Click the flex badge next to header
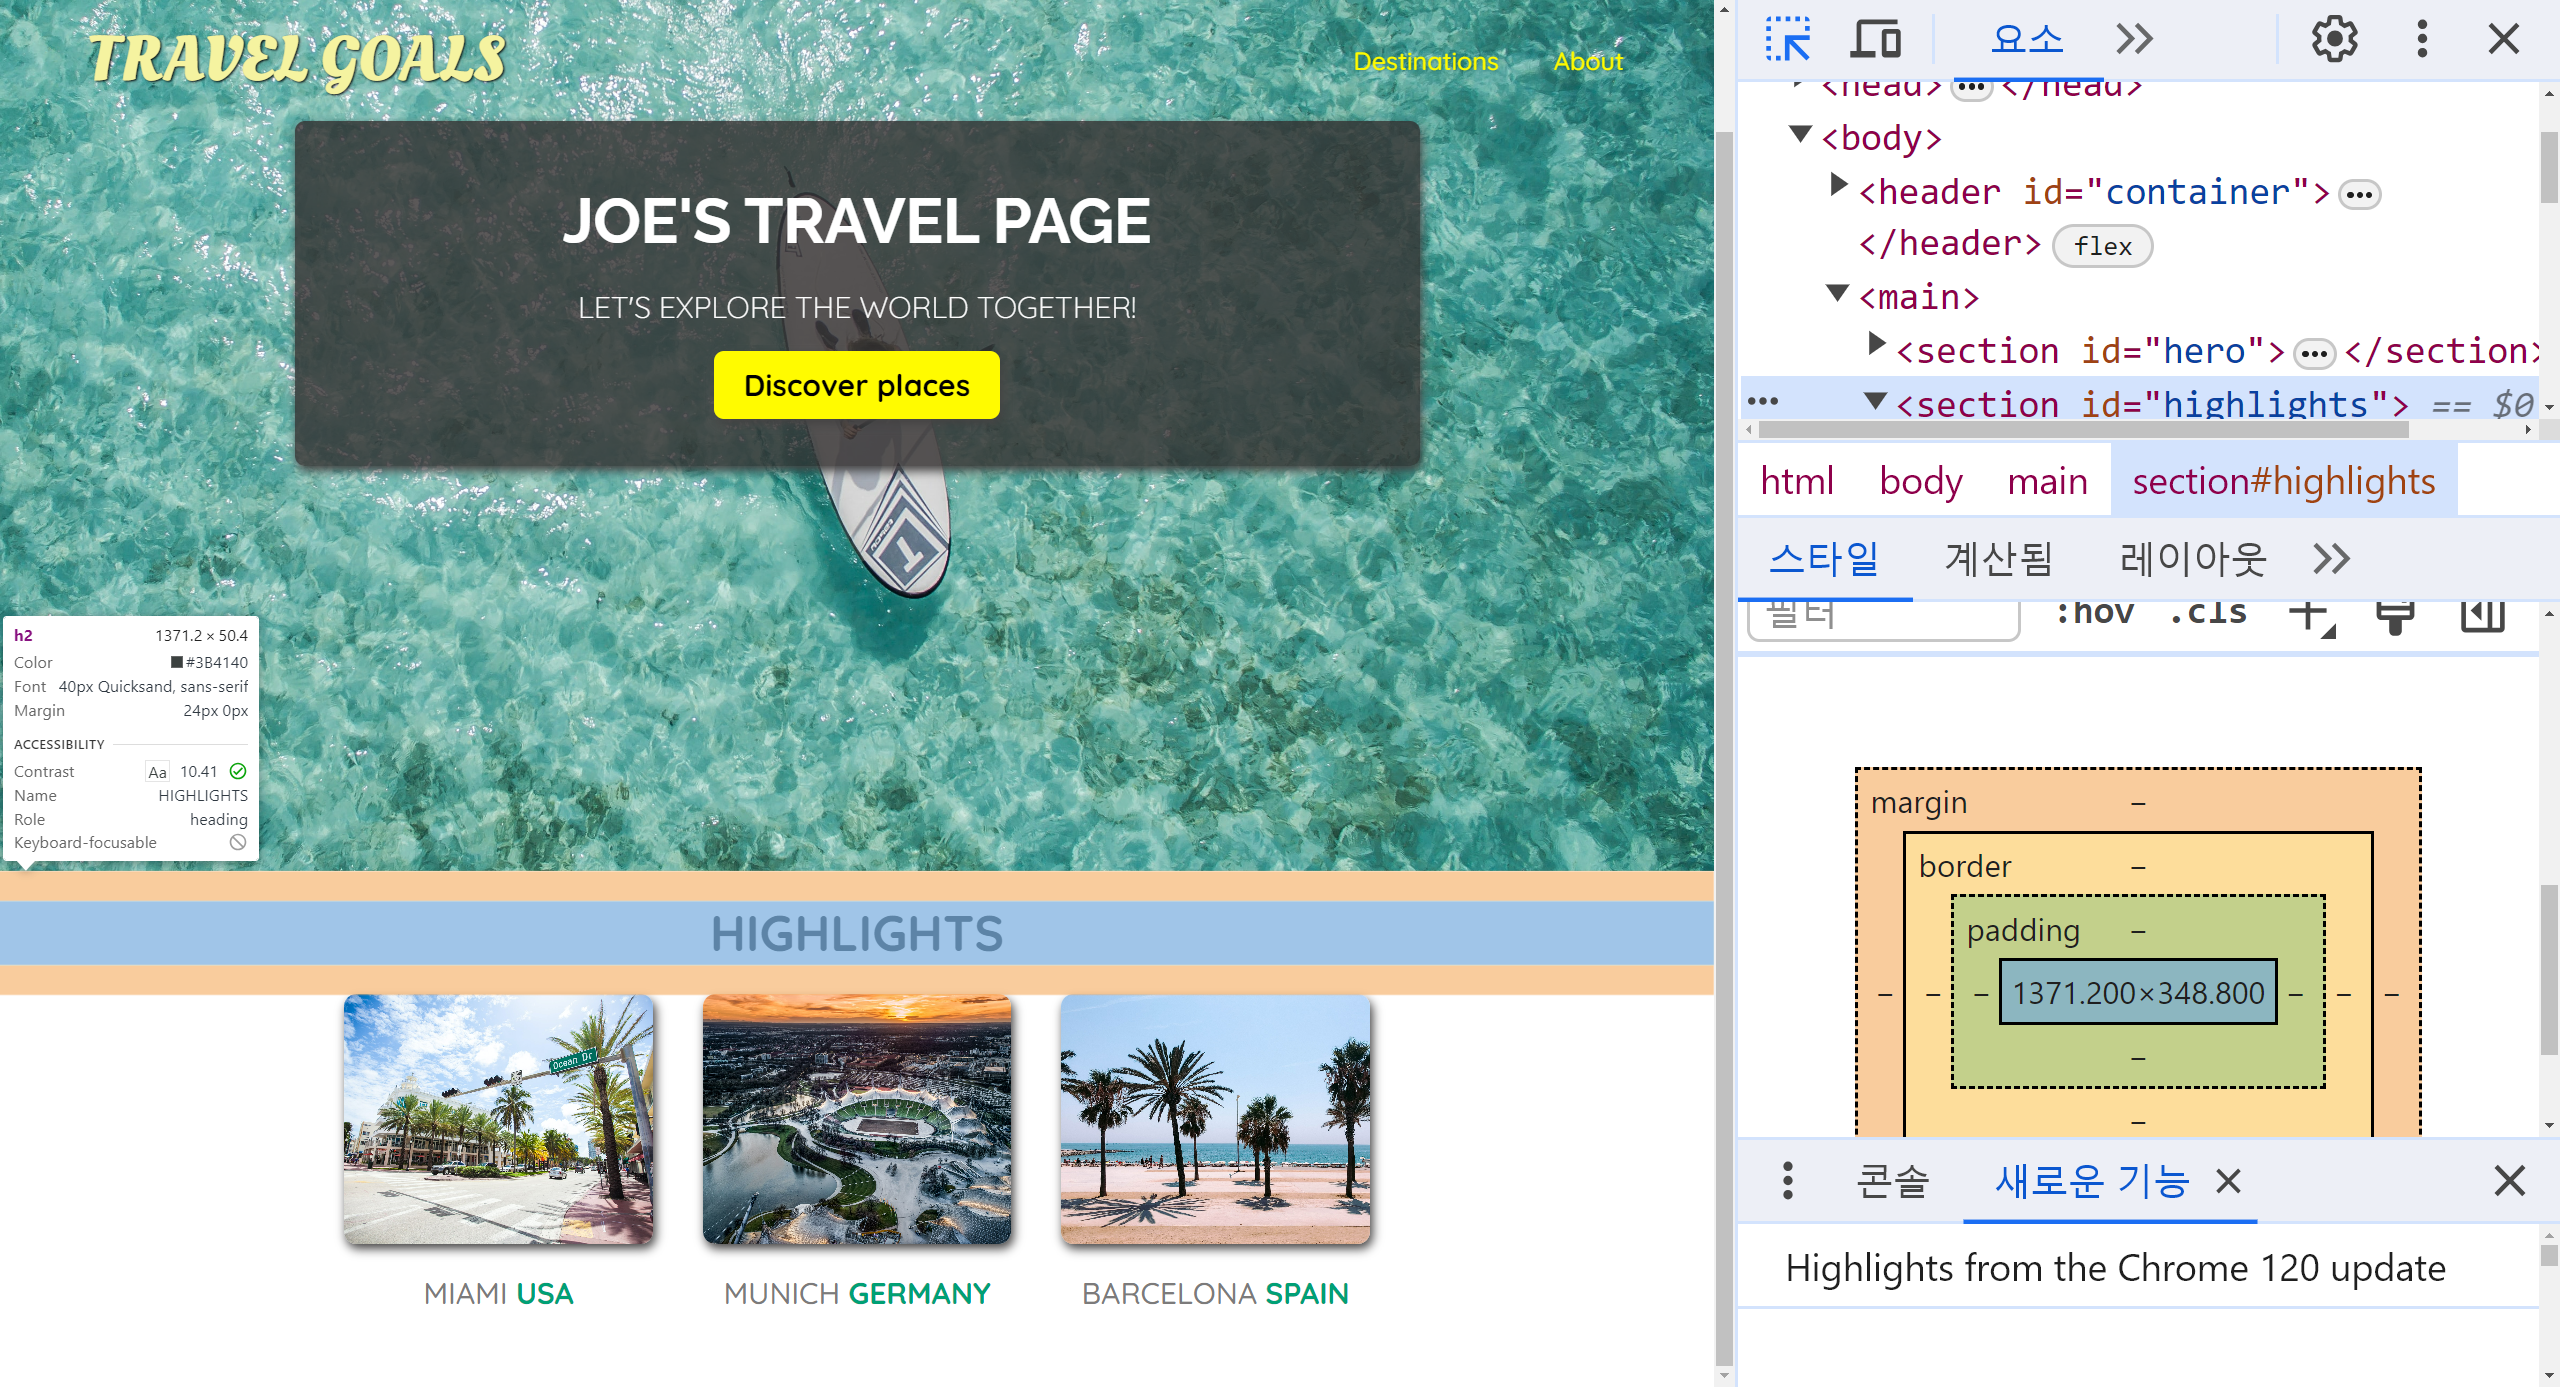The width and height of the screenshot is (2560, 1387). 2102,246
